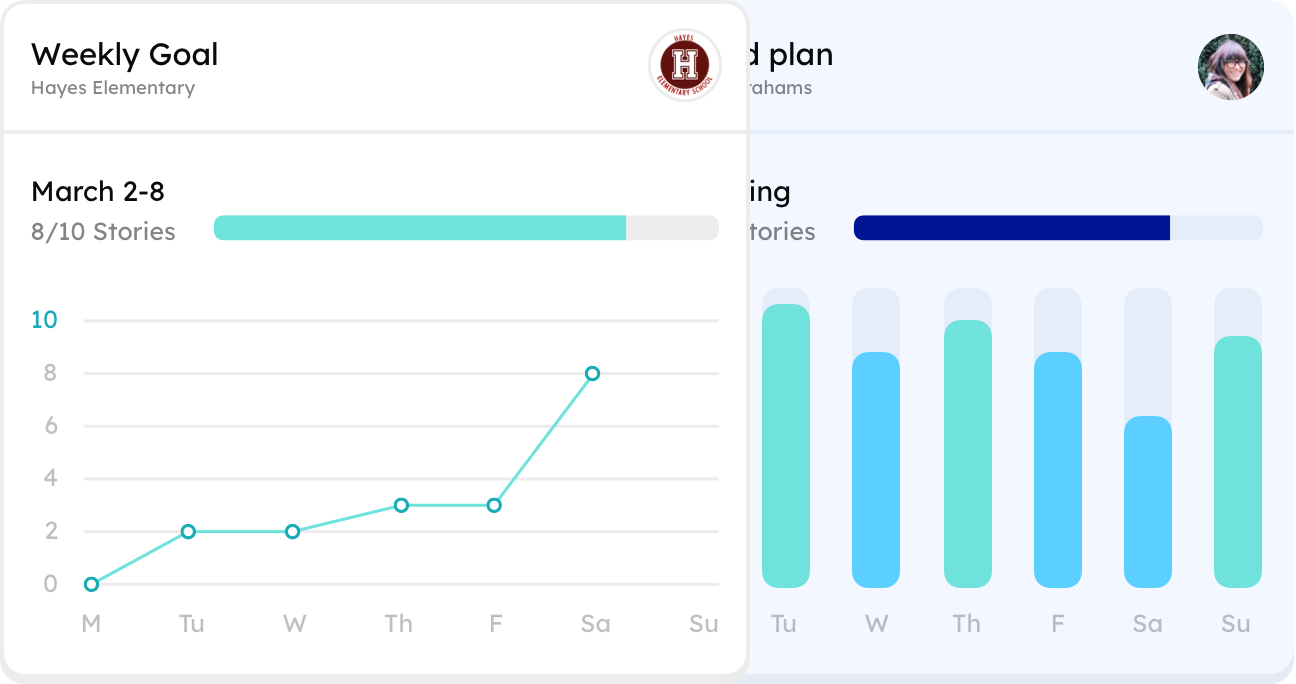The width and height of the screenshot is (1296, 684).
Task: Click the Hayes Elementary subtitle
Action: point(113,88)
